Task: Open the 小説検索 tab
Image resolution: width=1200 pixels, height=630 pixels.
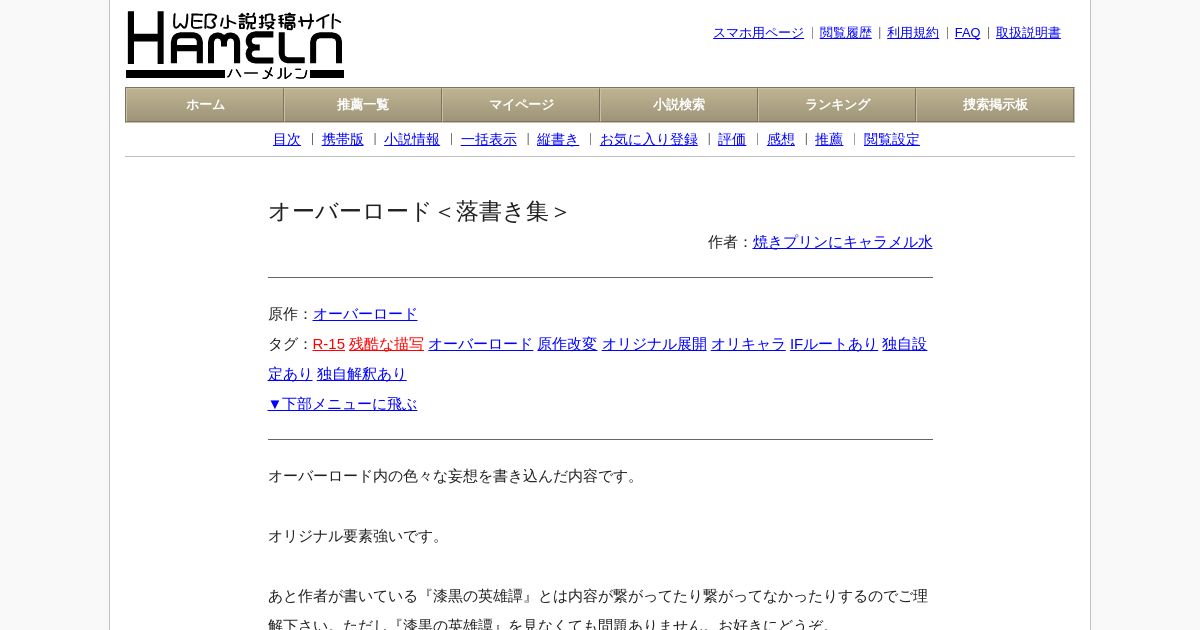Action: 679,105
